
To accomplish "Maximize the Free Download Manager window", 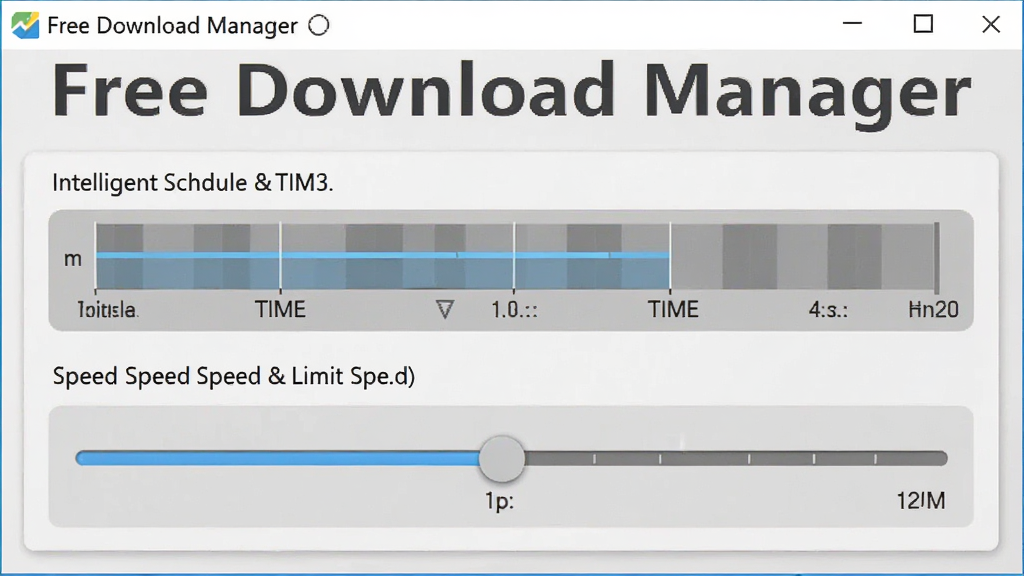I will click(923, 24).
